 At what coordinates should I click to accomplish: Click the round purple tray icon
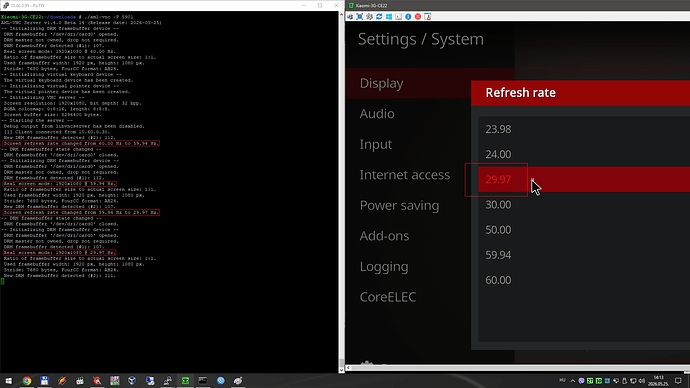(581, 381)
